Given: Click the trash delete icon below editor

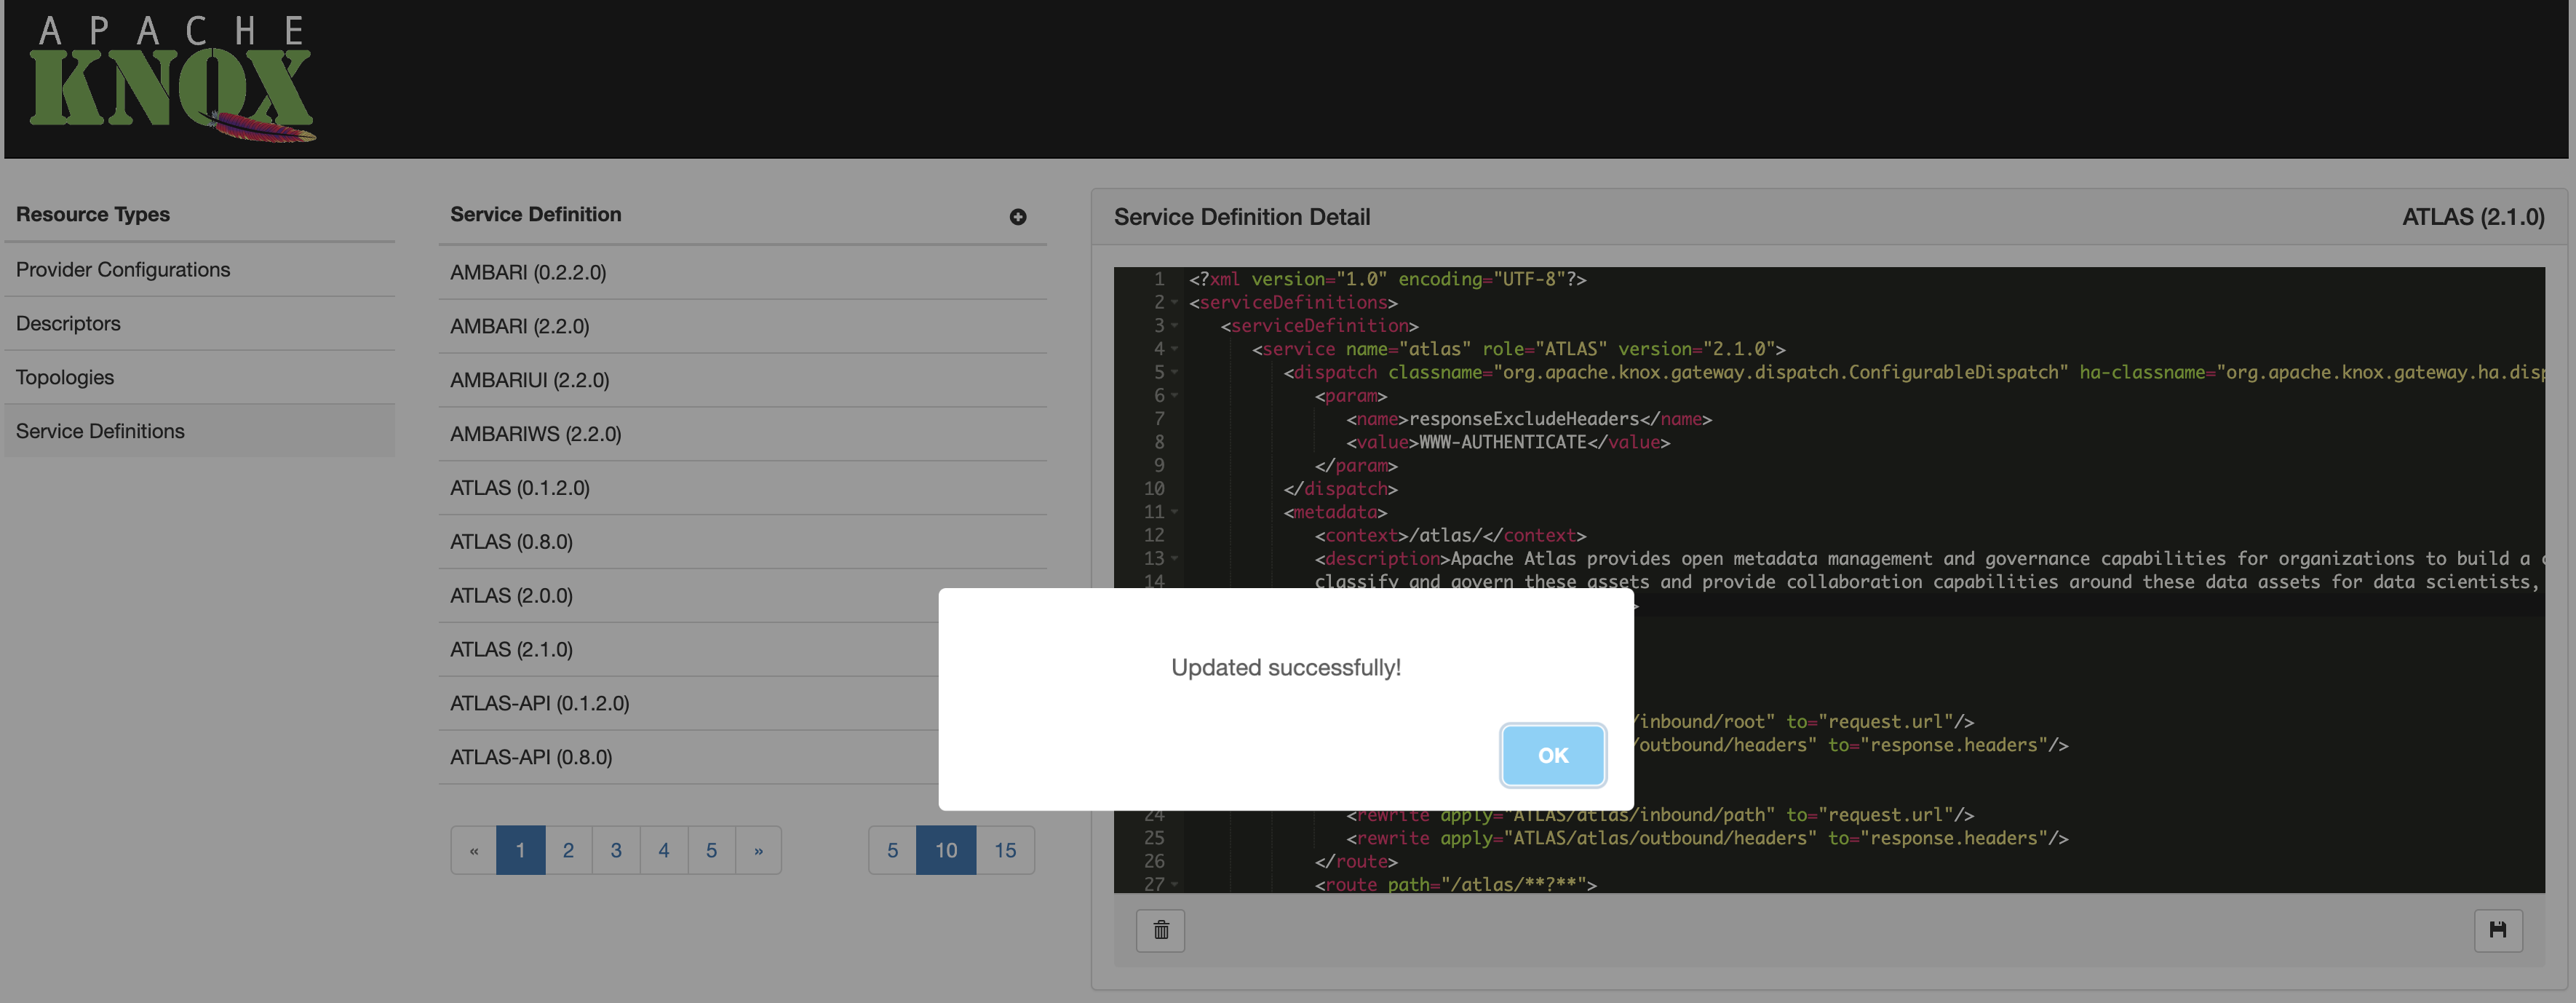Looking at the screenshot, I should pyautogui.click(x=1160, y=930).
